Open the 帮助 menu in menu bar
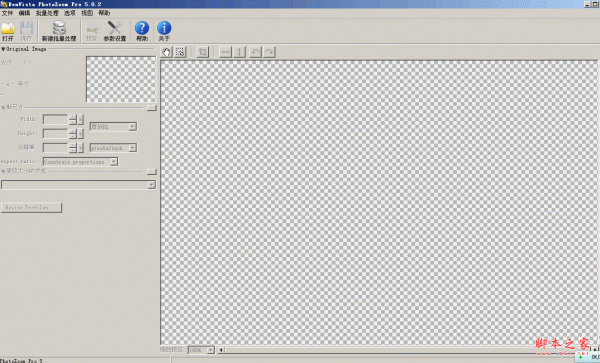600x363 pixels. 104,13
